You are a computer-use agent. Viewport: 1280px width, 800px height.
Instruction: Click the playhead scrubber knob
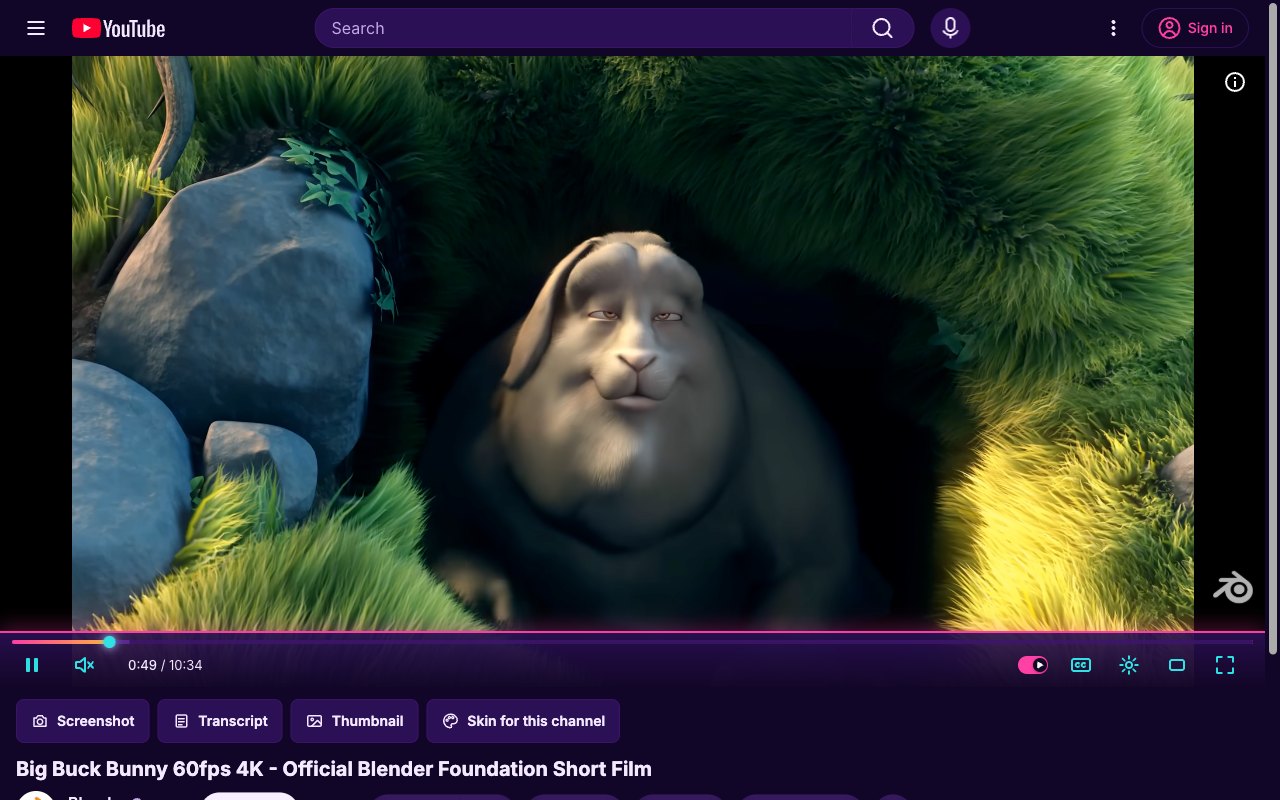(x=109, y=642)
